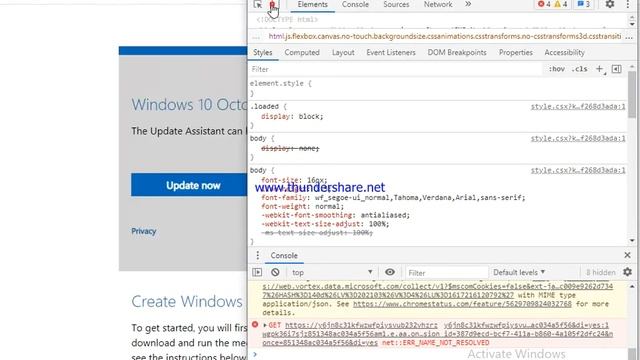Image resolution: width=640 pixels, height=360 pixels.
Task: Click the -webkit-font-smoothing declaration
Action: (x=336, y=215)
